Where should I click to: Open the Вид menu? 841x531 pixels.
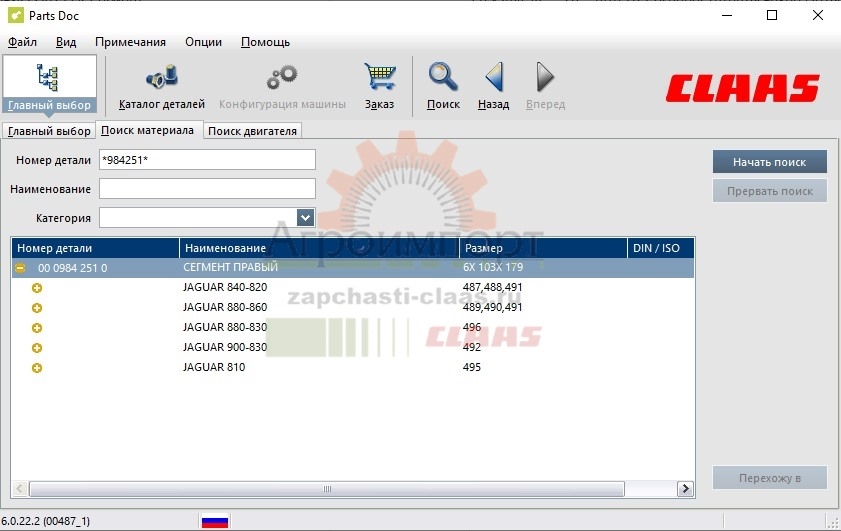[x=66, y=42]
